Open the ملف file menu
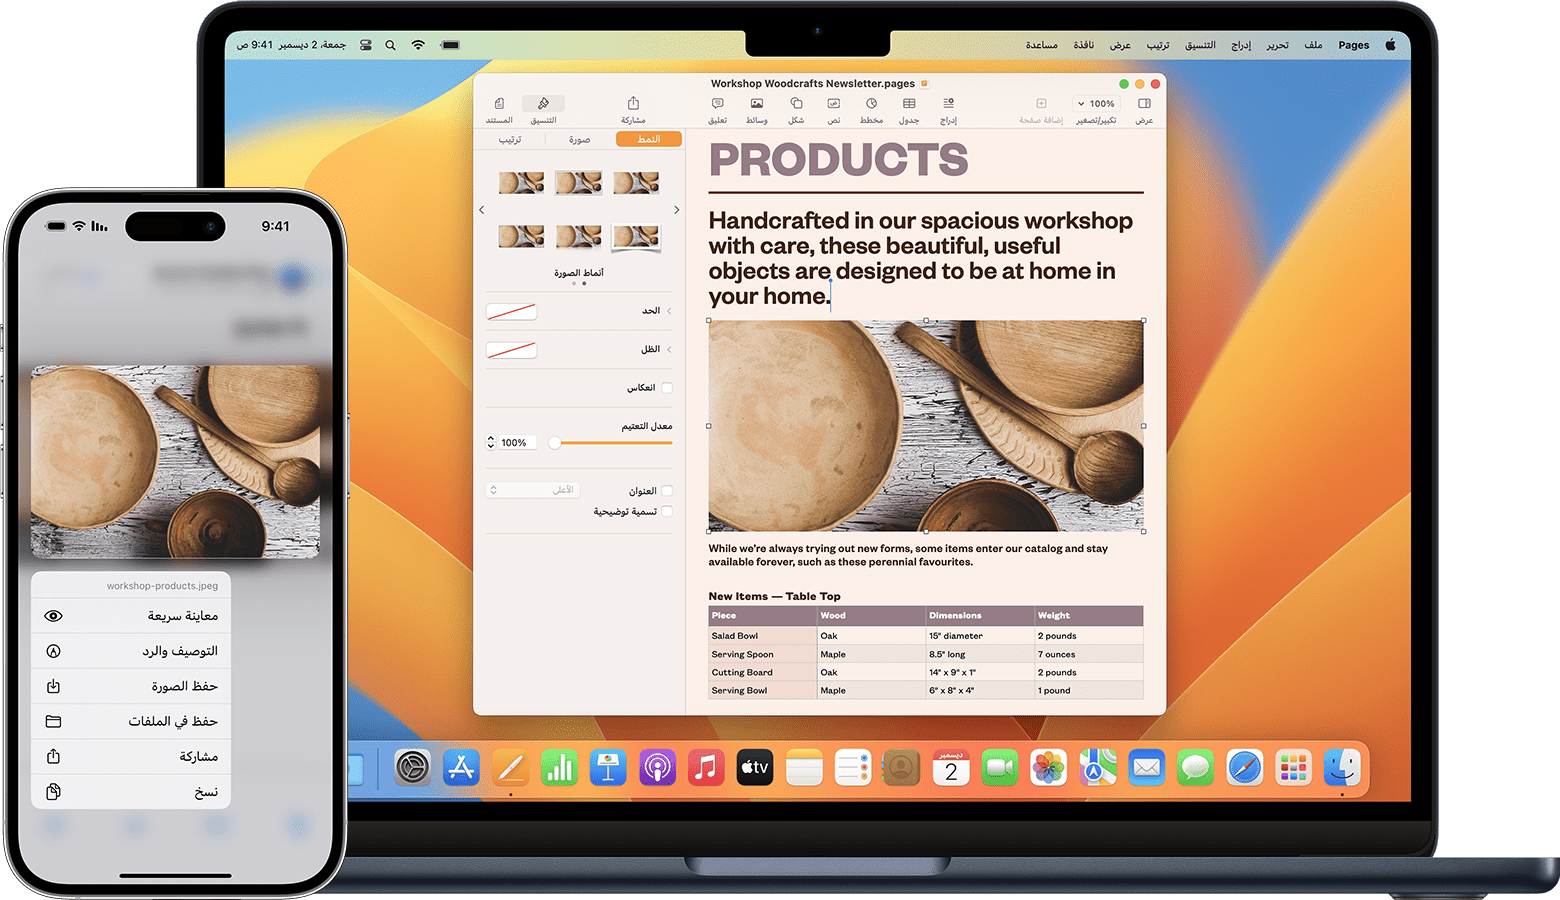The height and width of the screenshot is (900, 1560). (1313, 45)
